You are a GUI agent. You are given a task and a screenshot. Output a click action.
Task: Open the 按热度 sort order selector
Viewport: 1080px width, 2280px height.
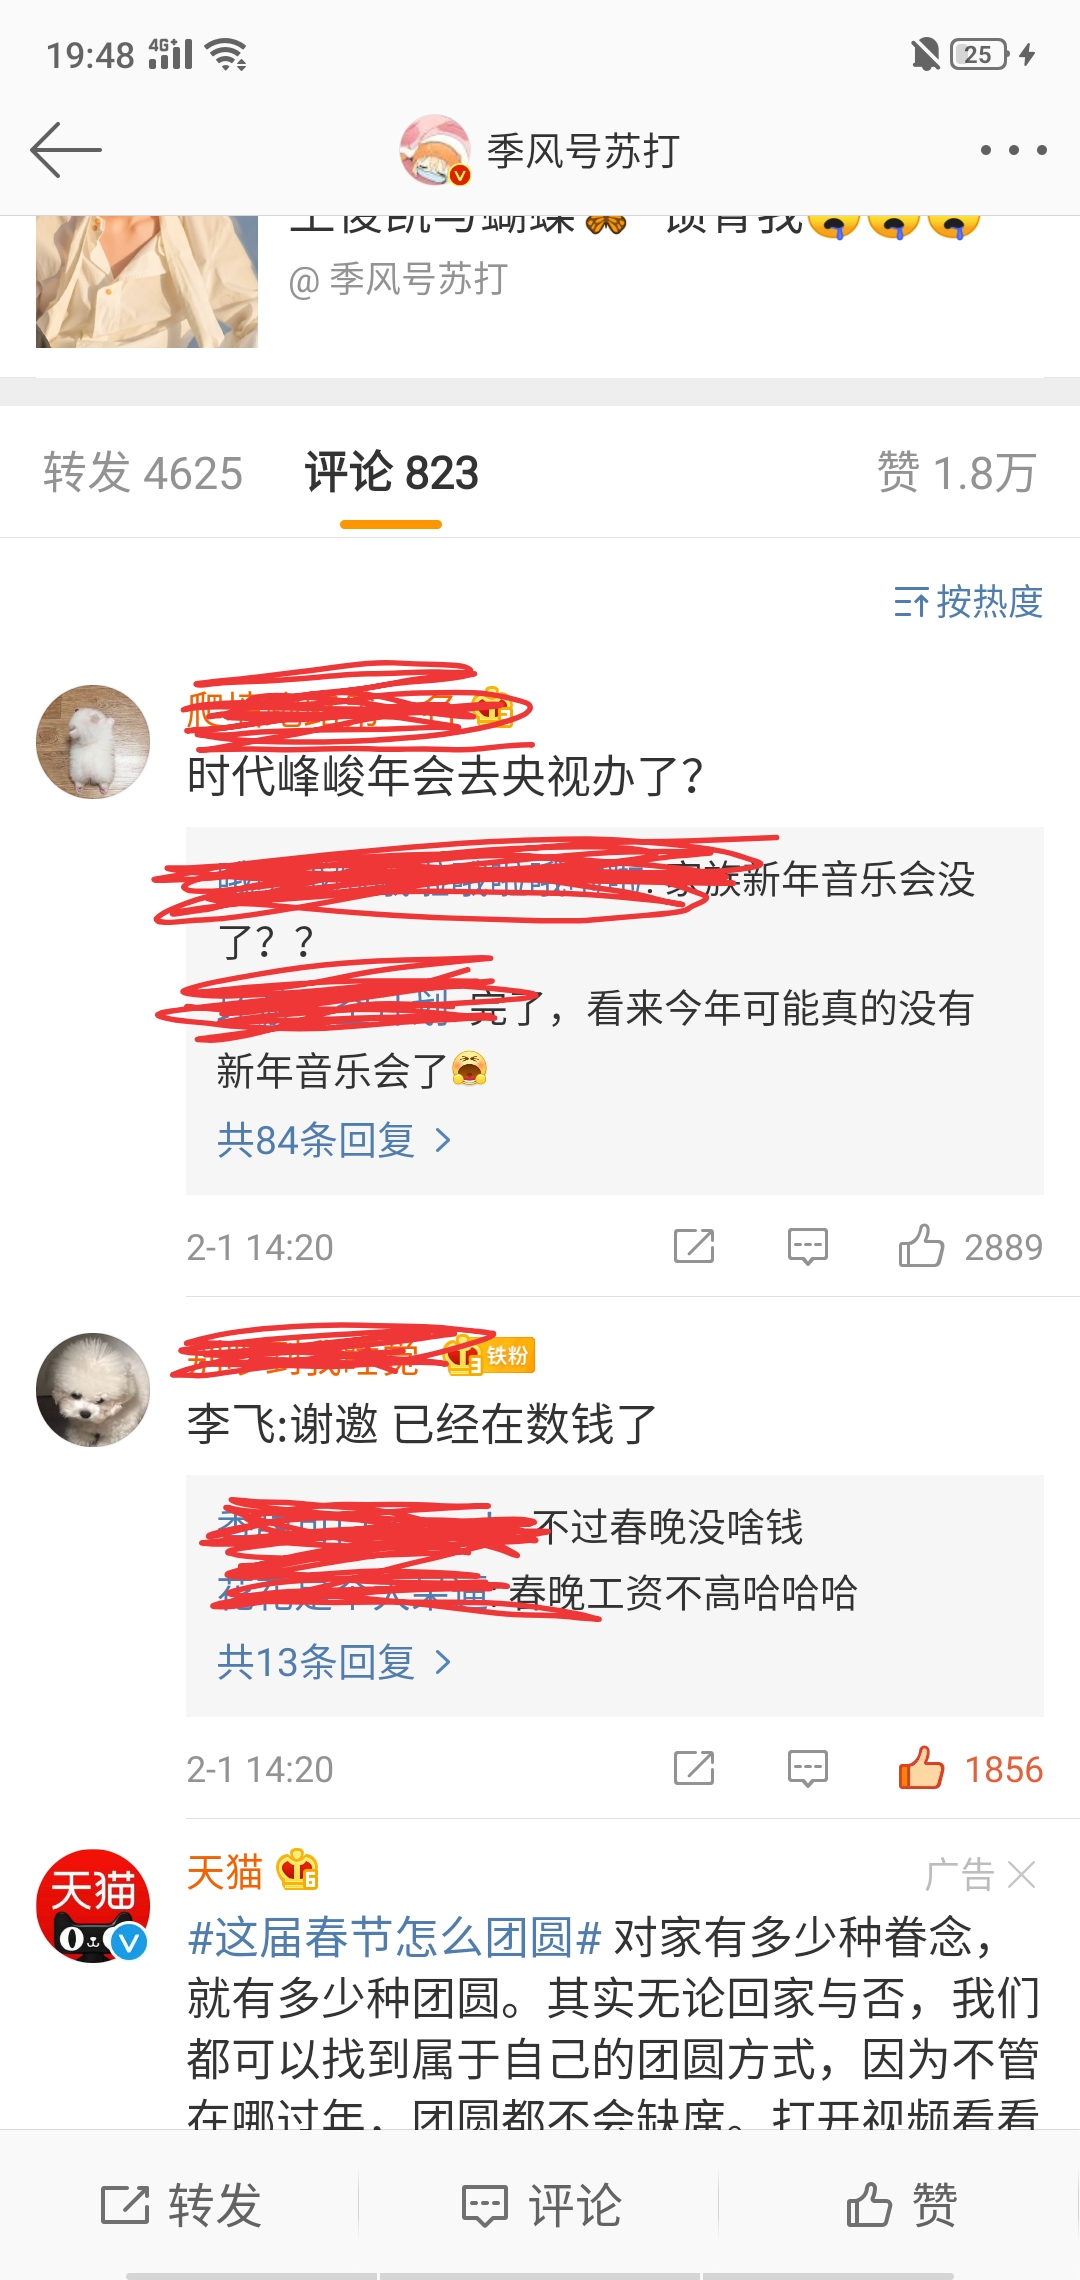[968, 602]
